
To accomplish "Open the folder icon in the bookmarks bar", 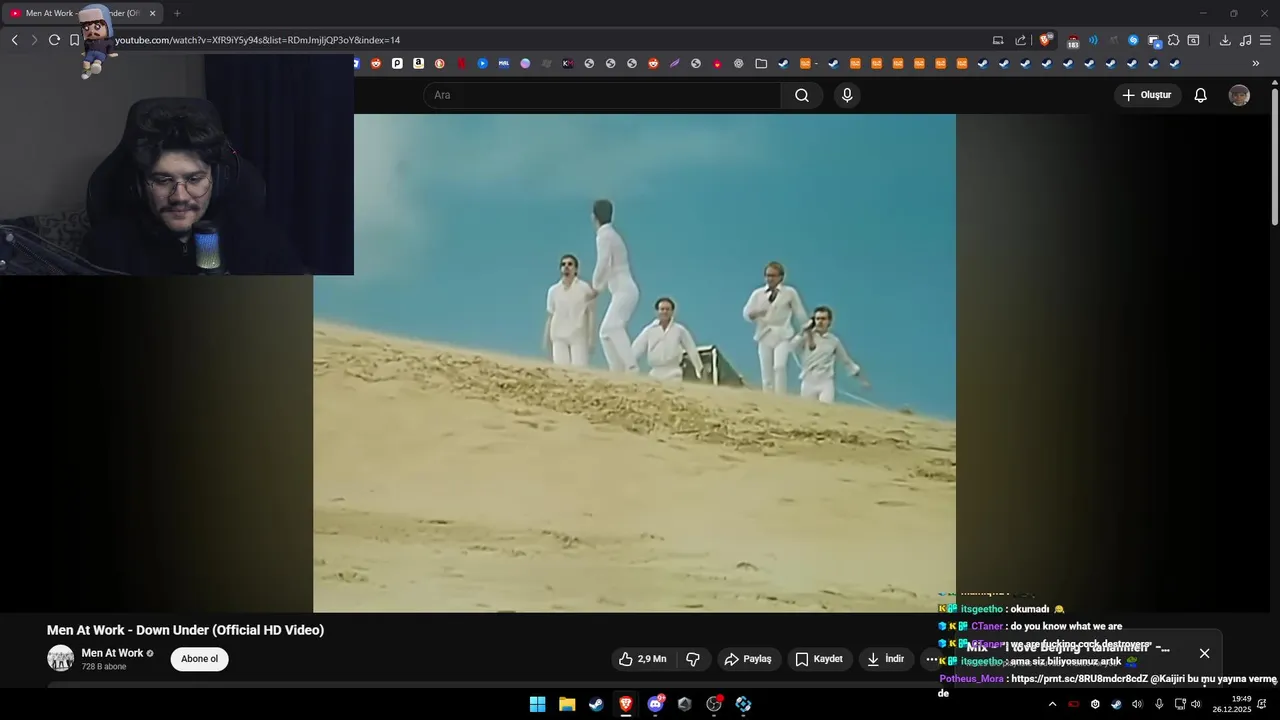I will (761, 63).
